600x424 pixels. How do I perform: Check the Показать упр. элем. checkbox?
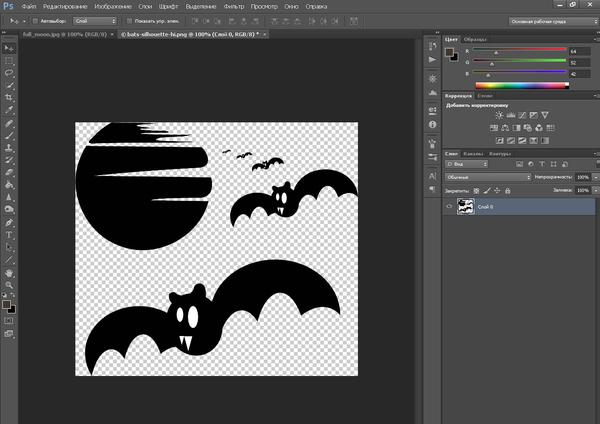coord(129,20)
